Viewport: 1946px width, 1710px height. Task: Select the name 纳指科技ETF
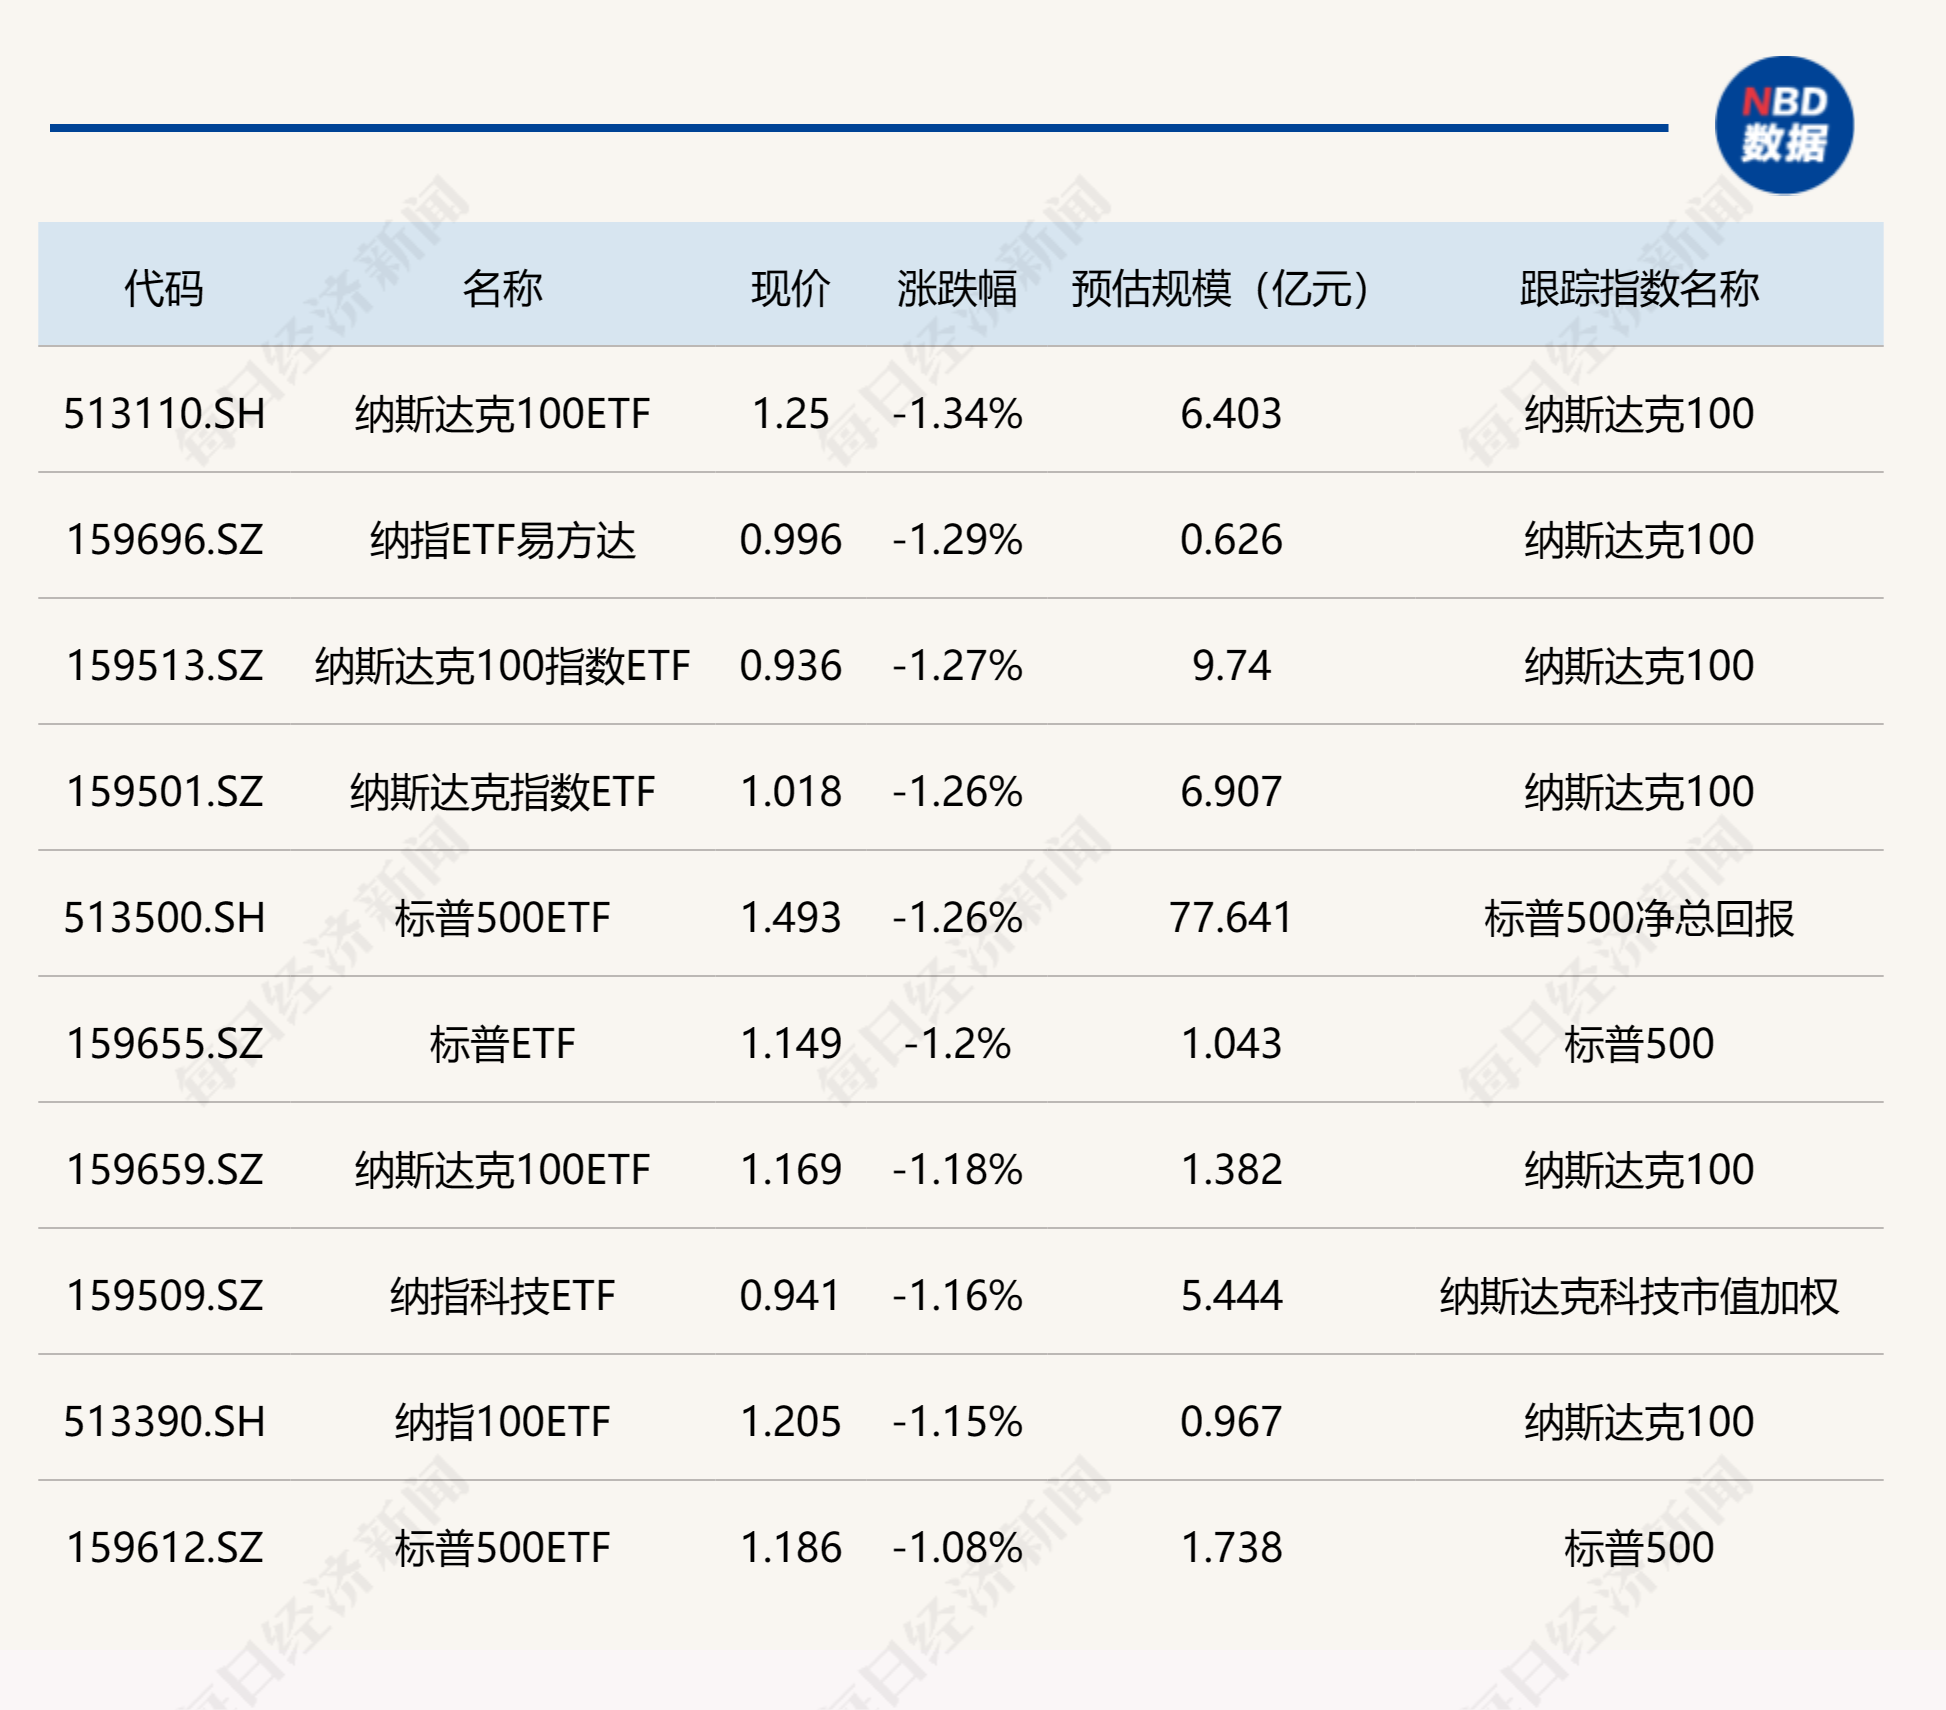pyautogui.click(x=502, y=1296)
